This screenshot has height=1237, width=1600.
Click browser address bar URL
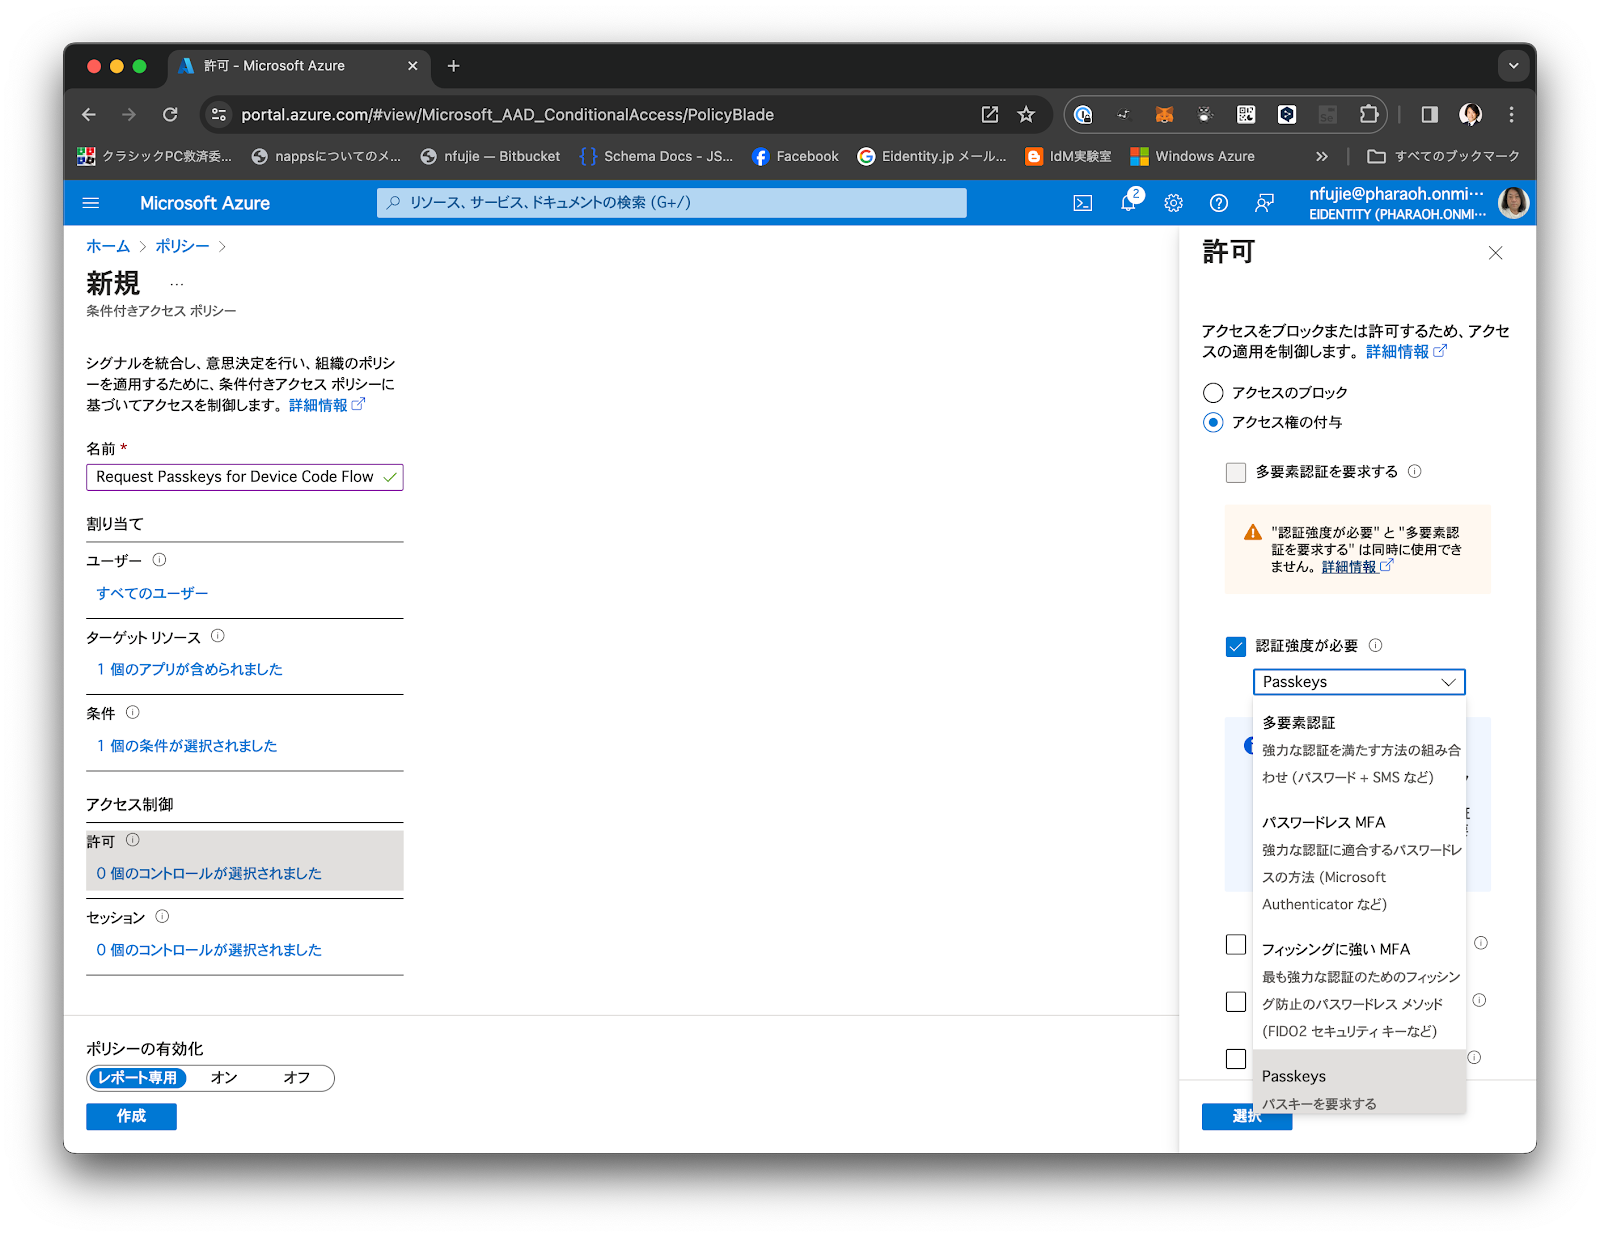tap(507, 115)
